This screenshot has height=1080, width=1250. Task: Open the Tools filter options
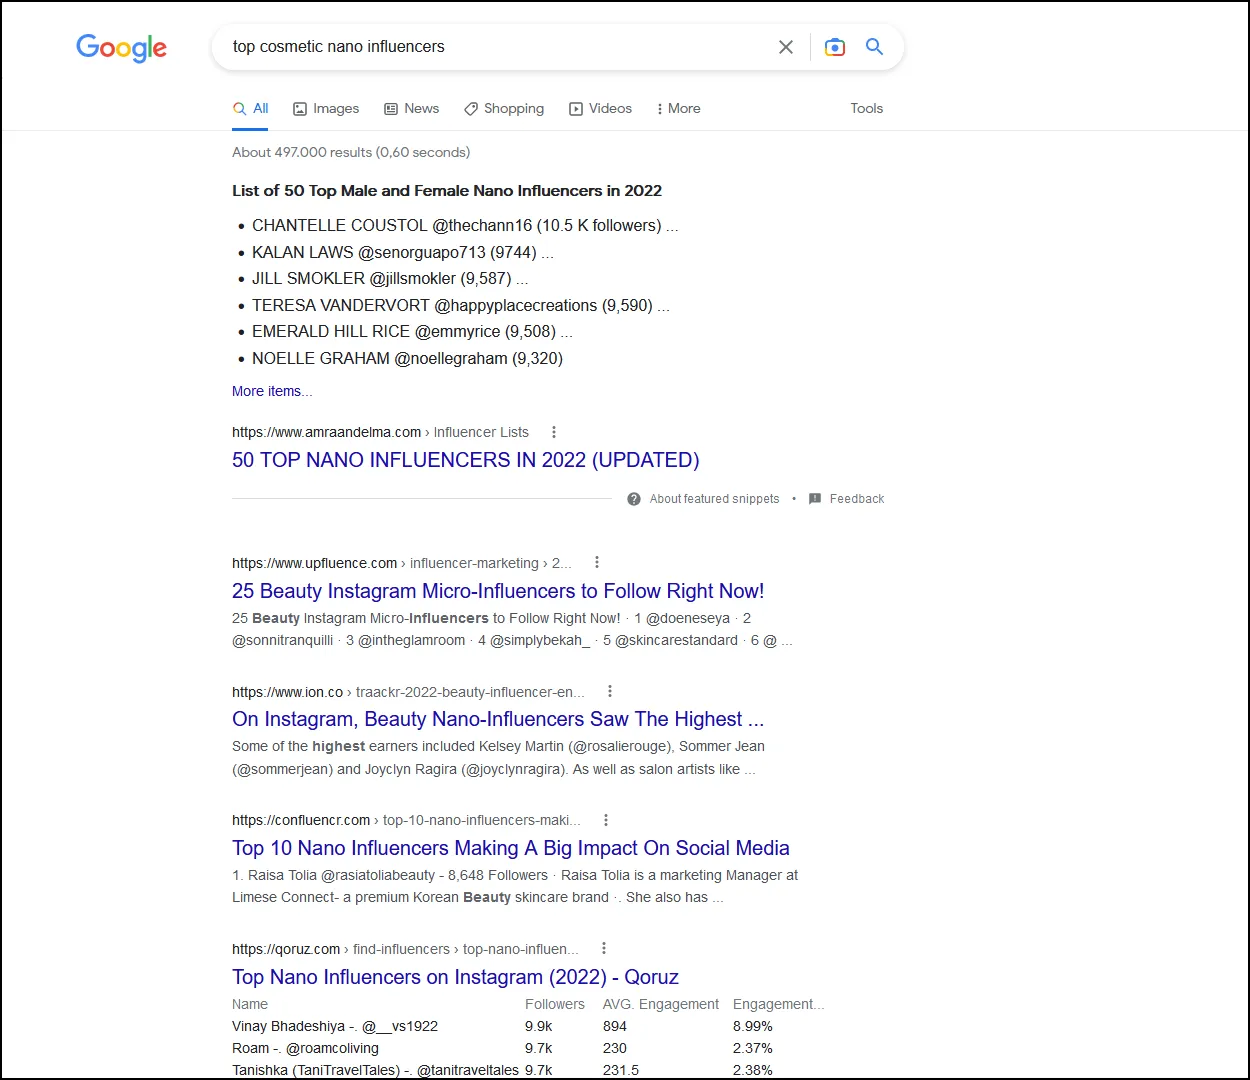click(866, 109)
